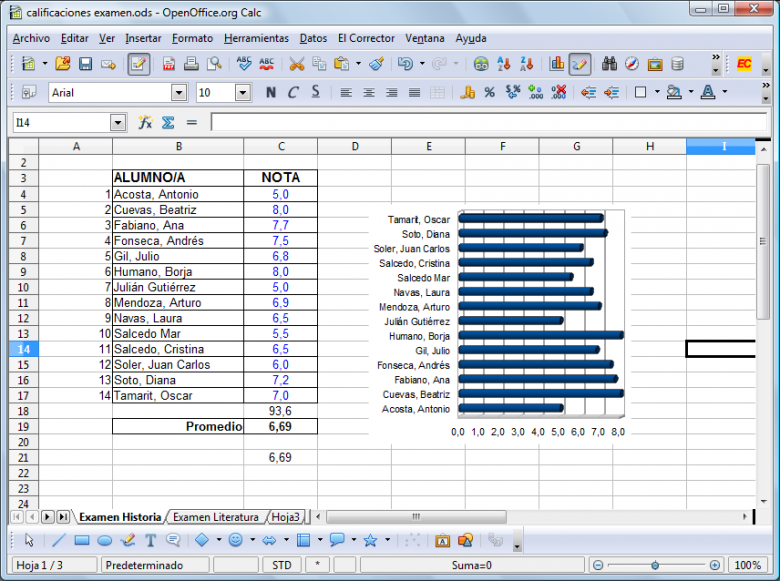Open the font name Arial dropdown
This screenshot has width=780, height=581.
pyautogui.click(x=179, y=93)
